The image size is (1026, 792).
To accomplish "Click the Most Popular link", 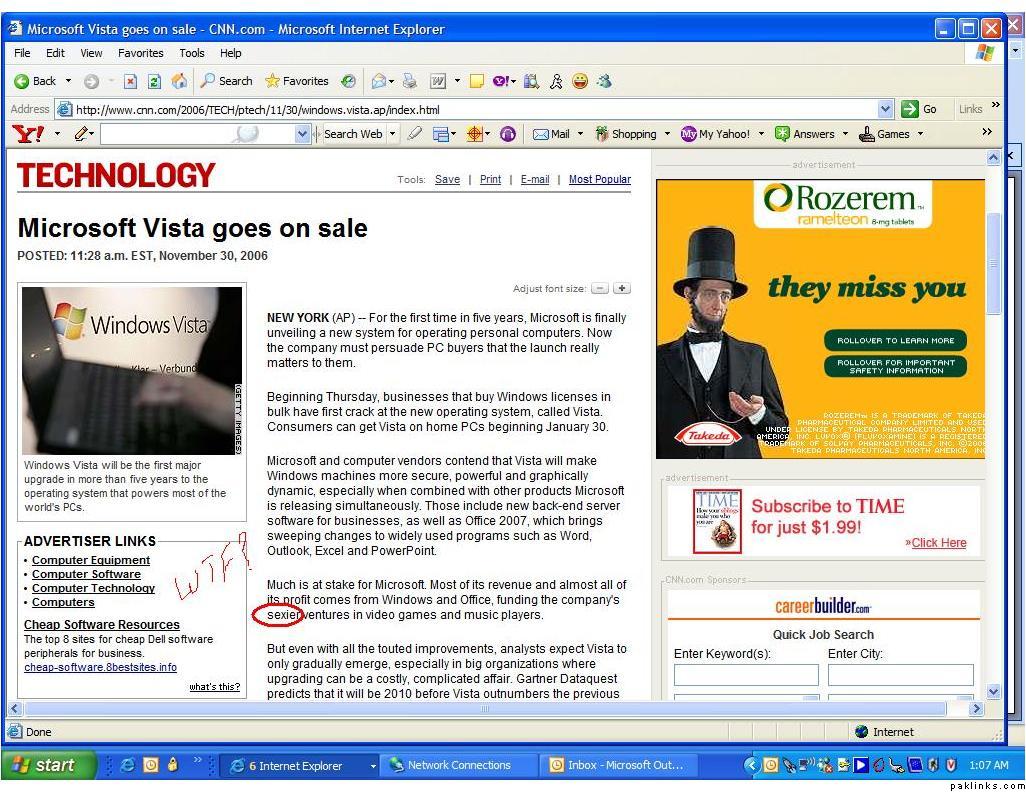I will (599, 180).
